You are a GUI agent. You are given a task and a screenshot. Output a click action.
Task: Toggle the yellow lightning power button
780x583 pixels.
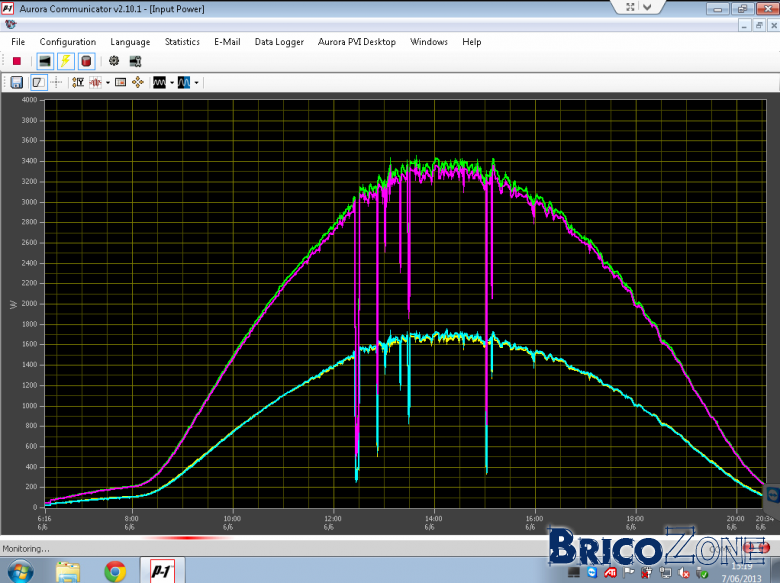pos(65,61)
